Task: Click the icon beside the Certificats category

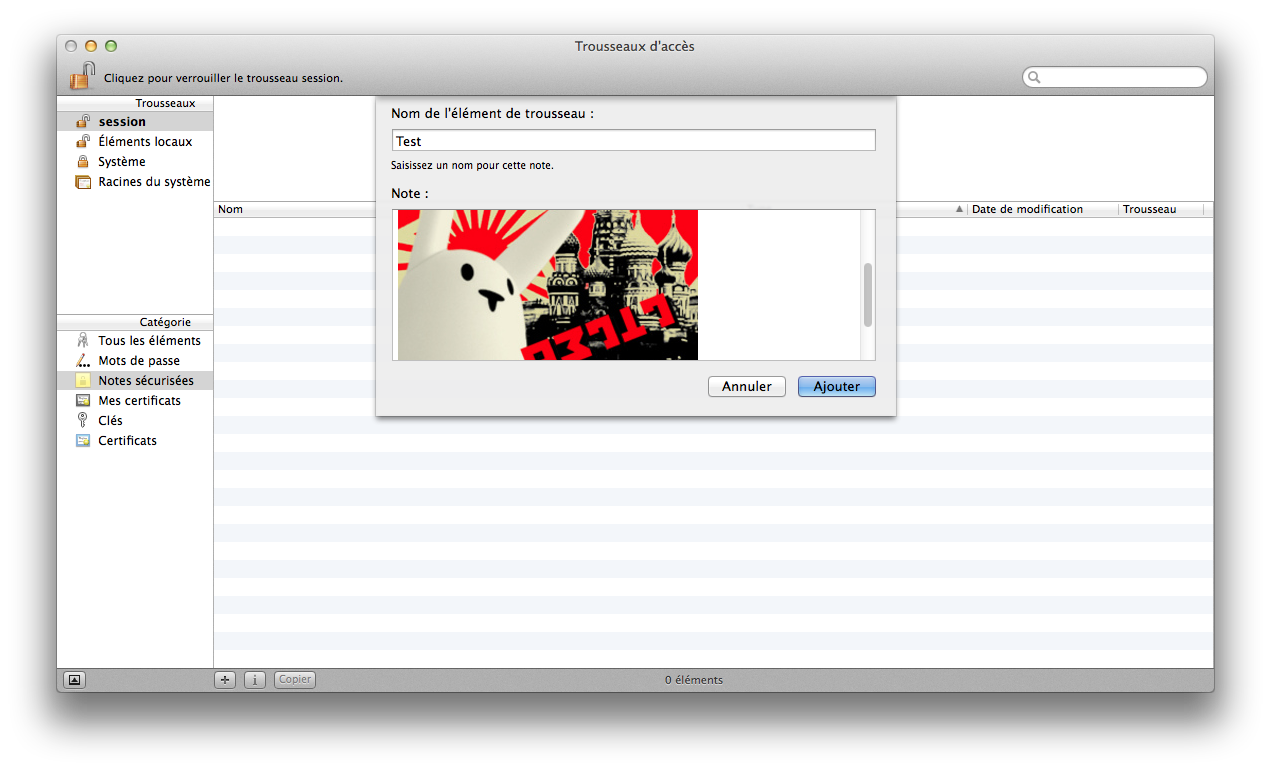Action: 83,441
